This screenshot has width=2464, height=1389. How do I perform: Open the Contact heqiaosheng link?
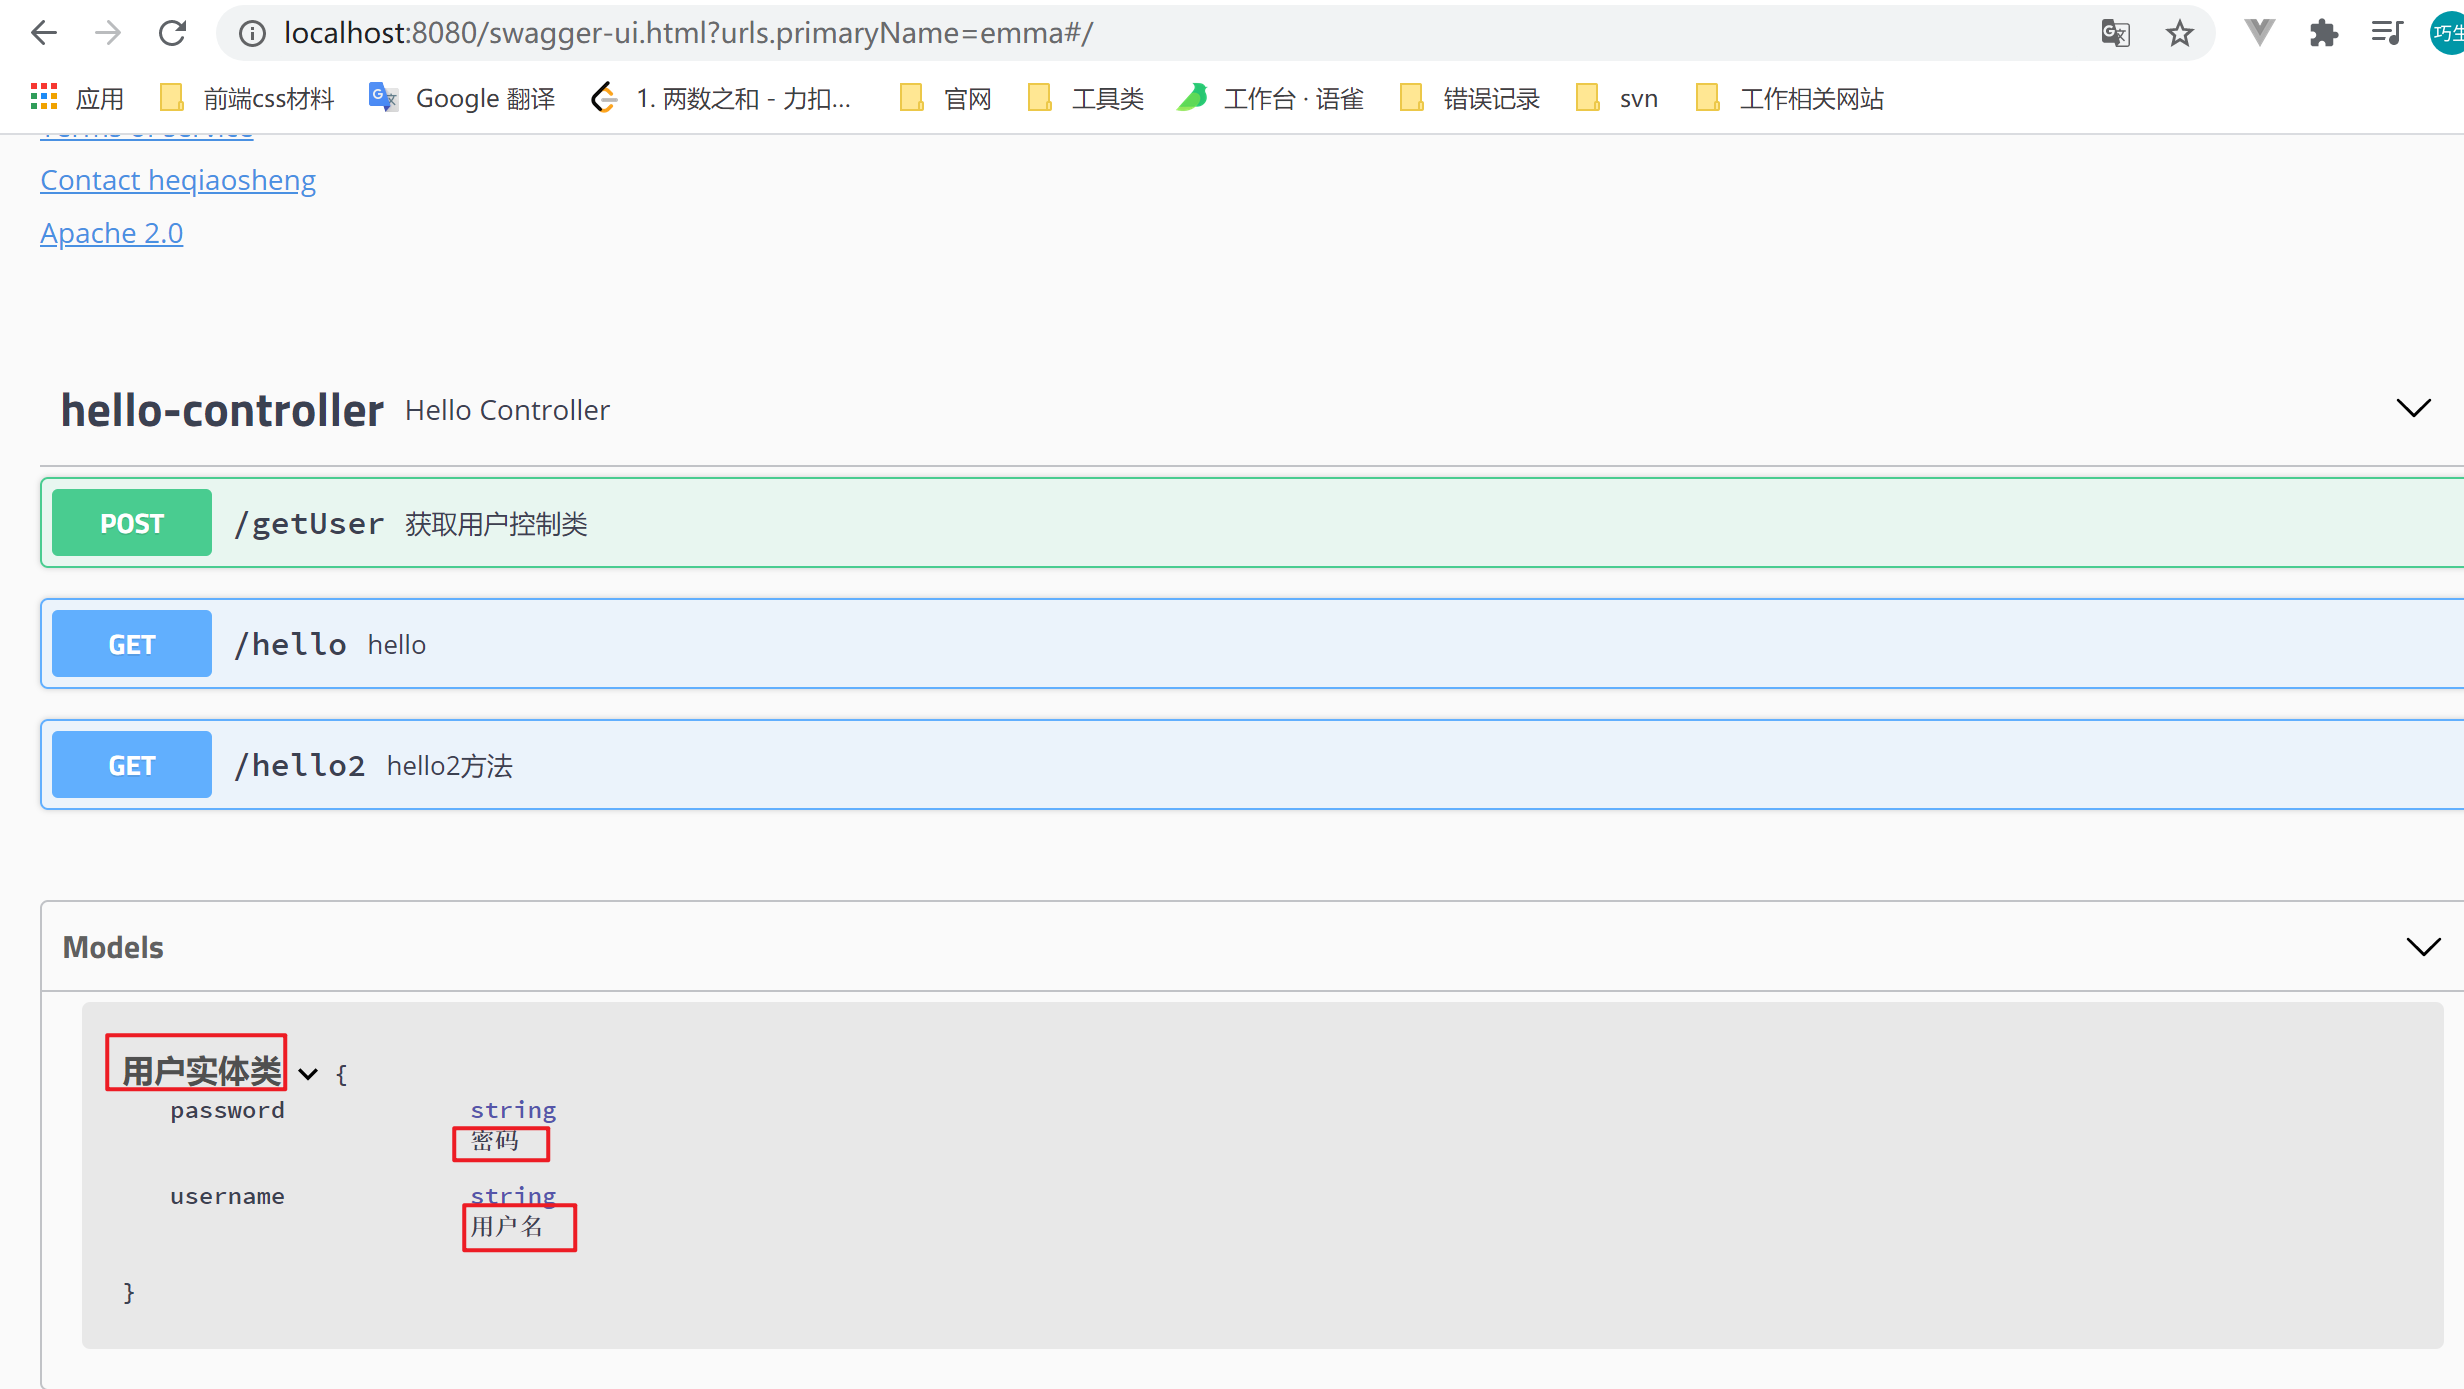178,180
